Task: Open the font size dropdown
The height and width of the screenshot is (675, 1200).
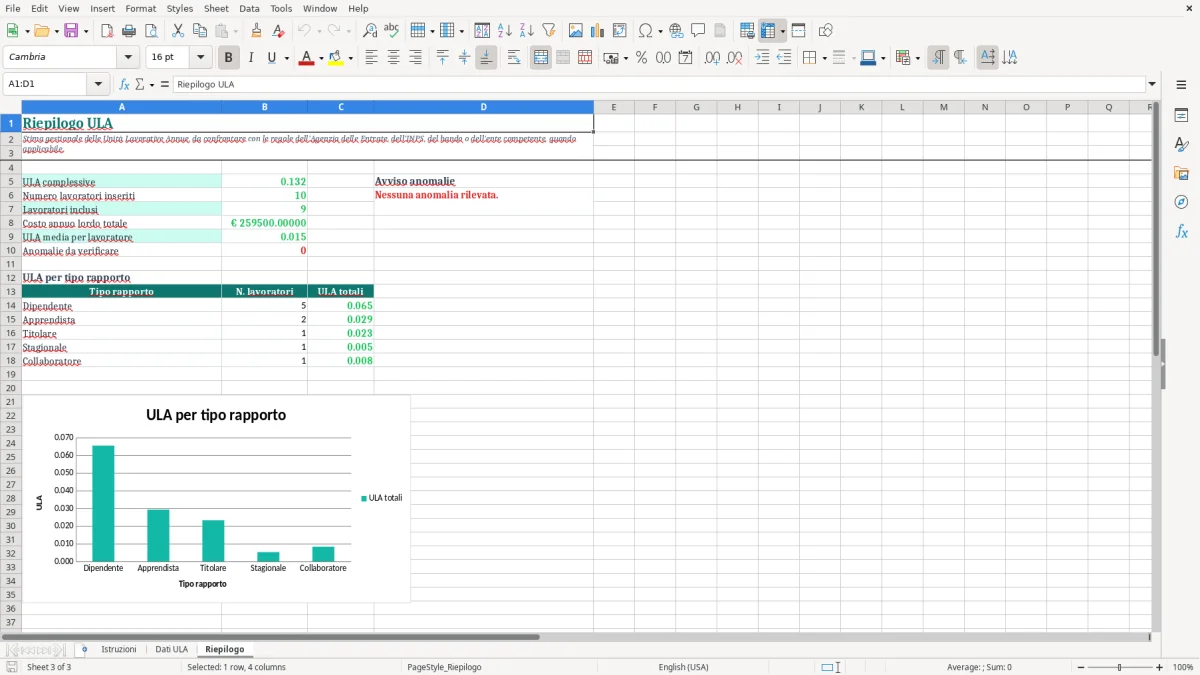Action: coord(201,58)
